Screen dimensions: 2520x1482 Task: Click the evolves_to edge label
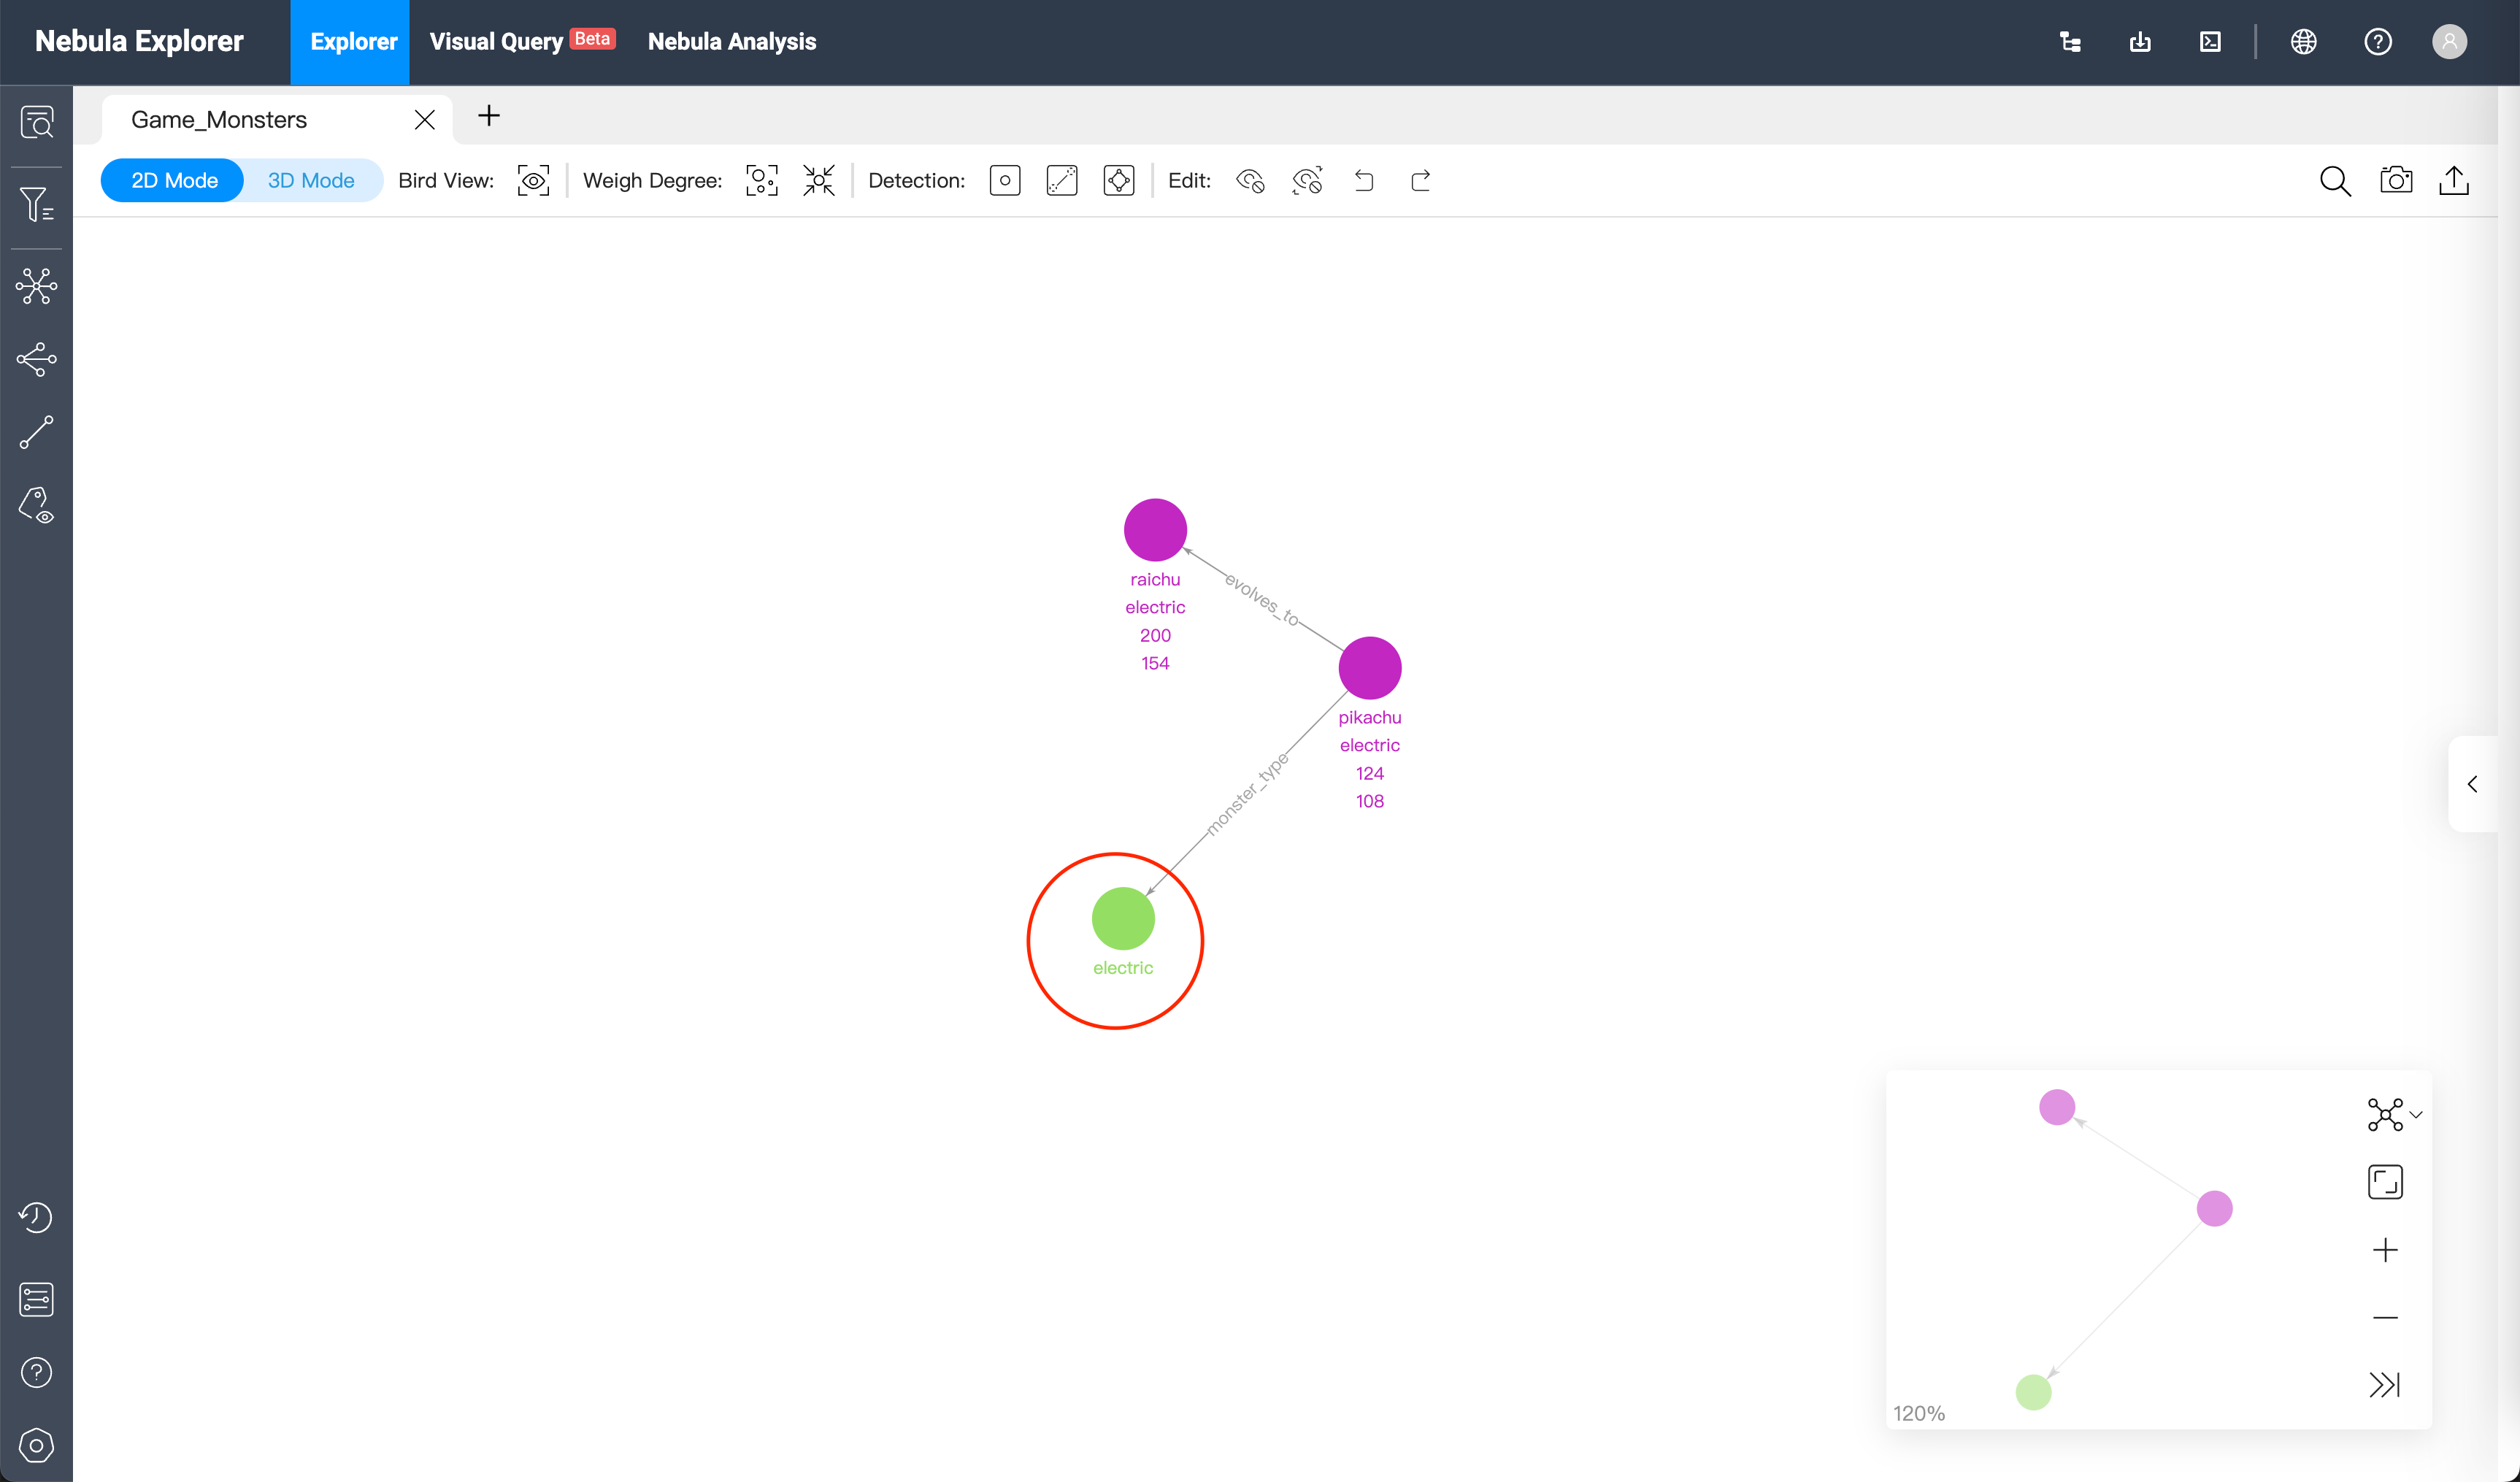[x=1263, y=600]
